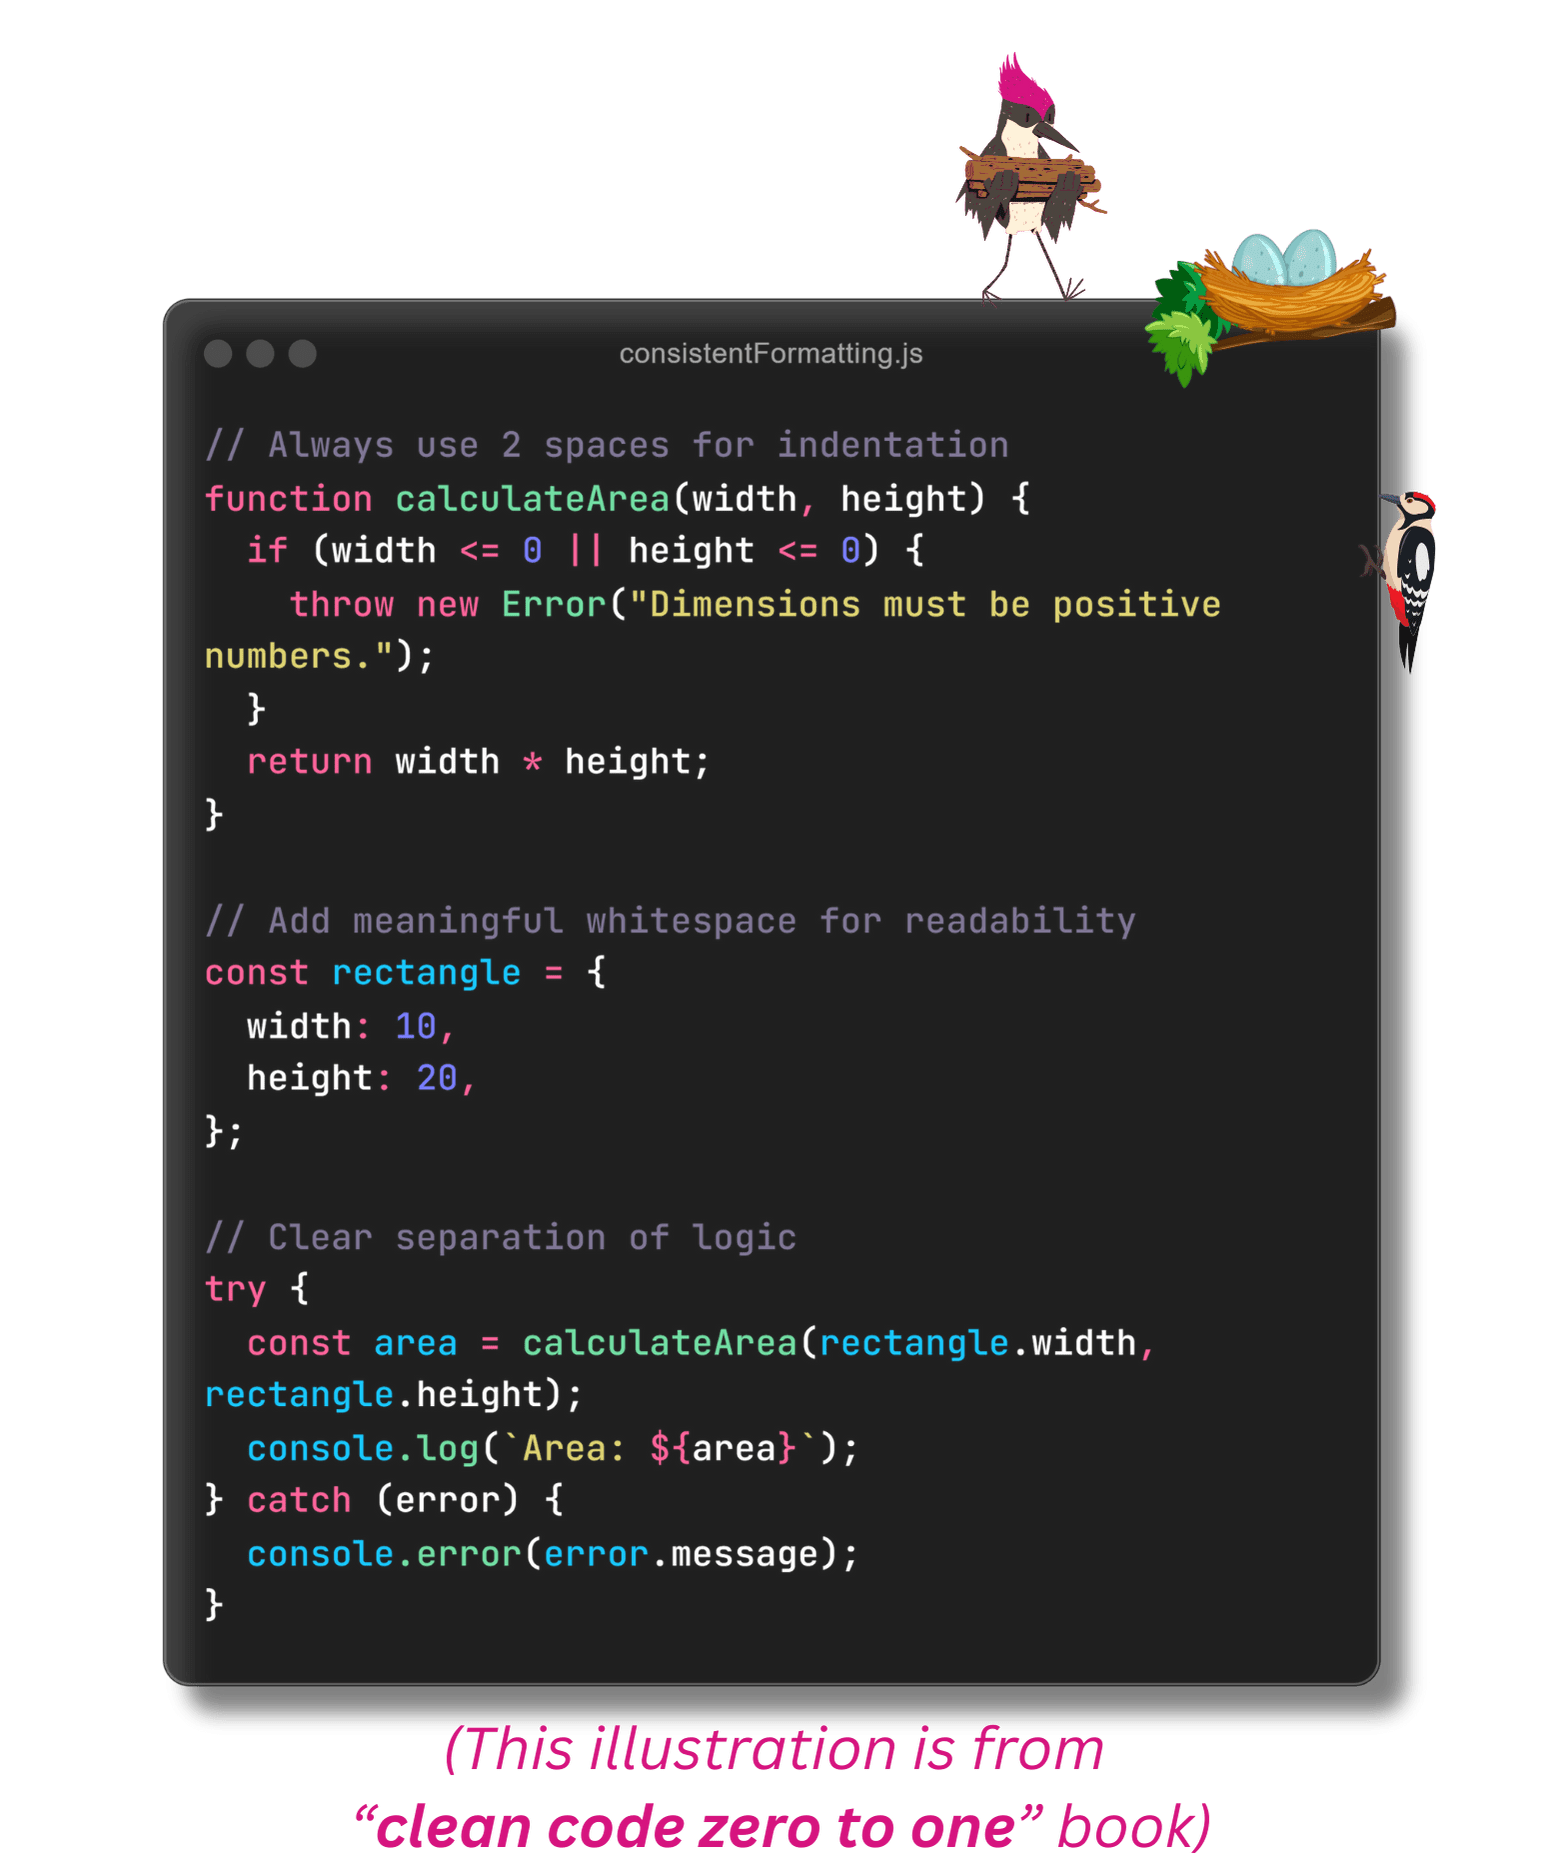Click the calculateArea function name in declaration
This screenshot has width=1562, height=1875.
tap(532, 498)
